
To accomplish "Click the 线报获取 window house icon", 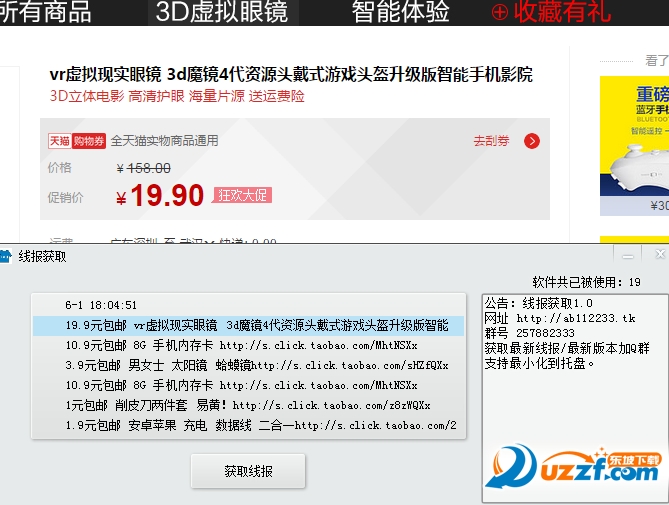I will 5,256.
